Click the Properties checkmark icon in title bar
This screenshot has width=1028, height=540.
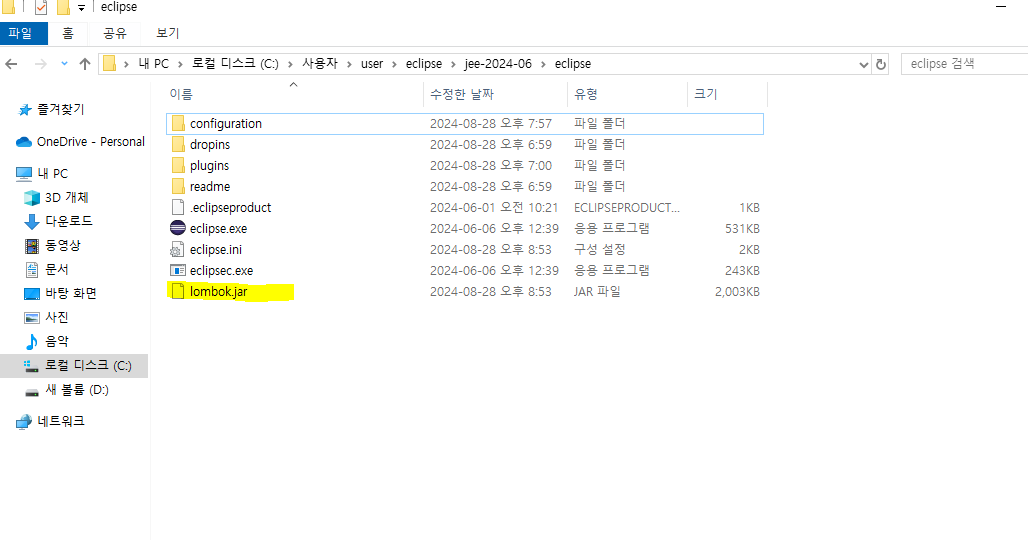point(41,7)
